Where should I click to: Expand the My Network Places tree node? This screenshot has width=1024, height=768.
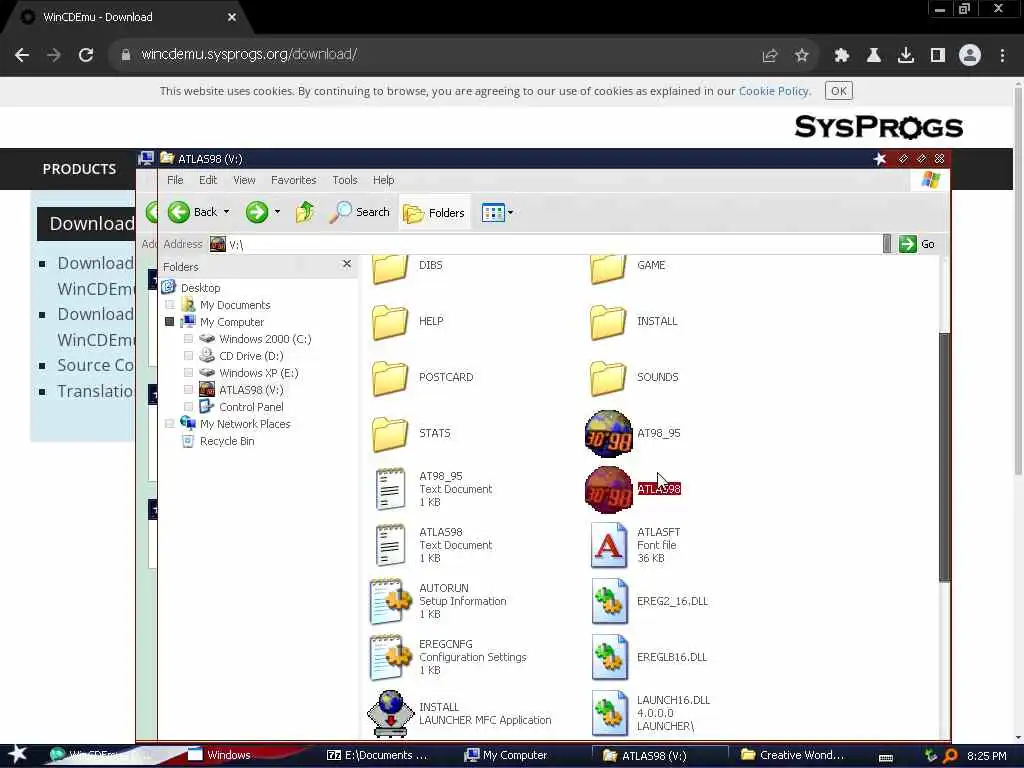[x=170, y=424]
